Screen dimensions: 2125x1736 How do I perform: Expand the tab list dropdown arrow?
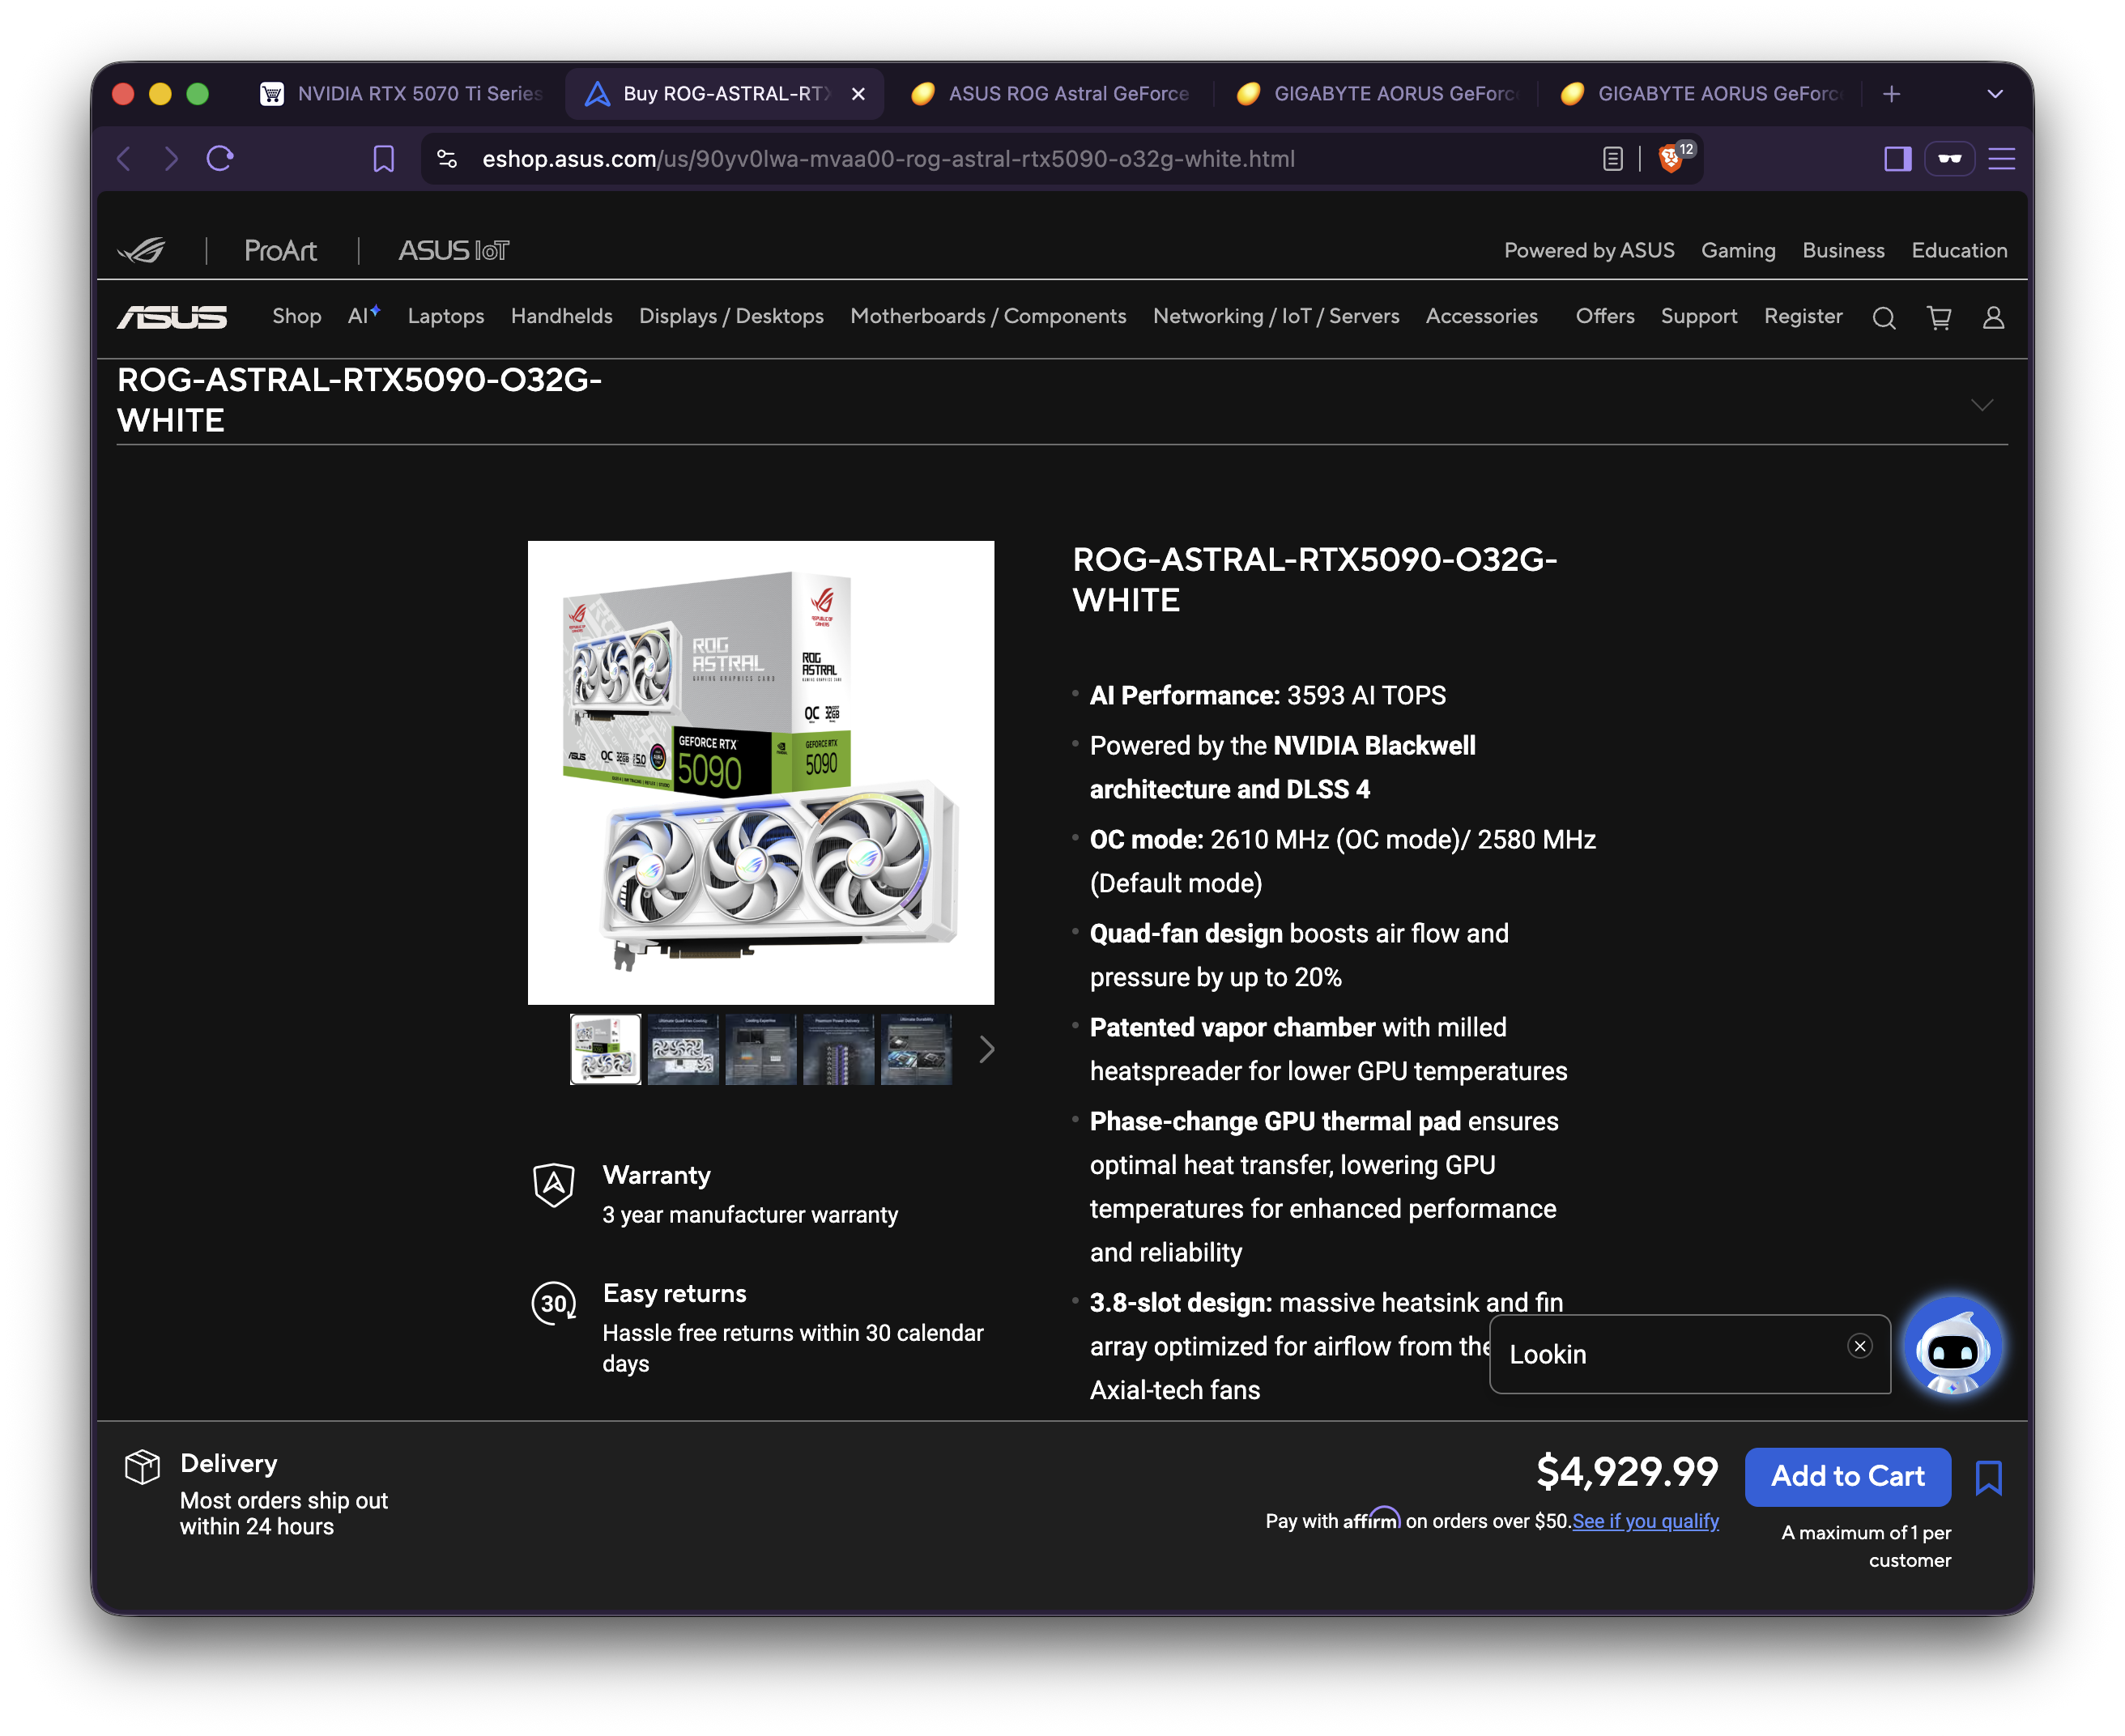click(1994, 94)
